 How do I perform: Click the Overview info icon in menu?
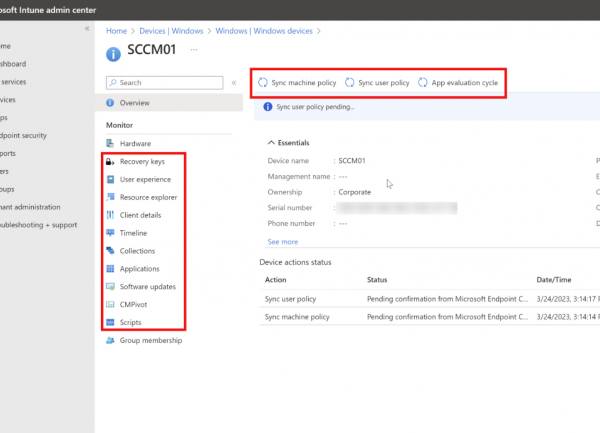click(x=110, y=103)
